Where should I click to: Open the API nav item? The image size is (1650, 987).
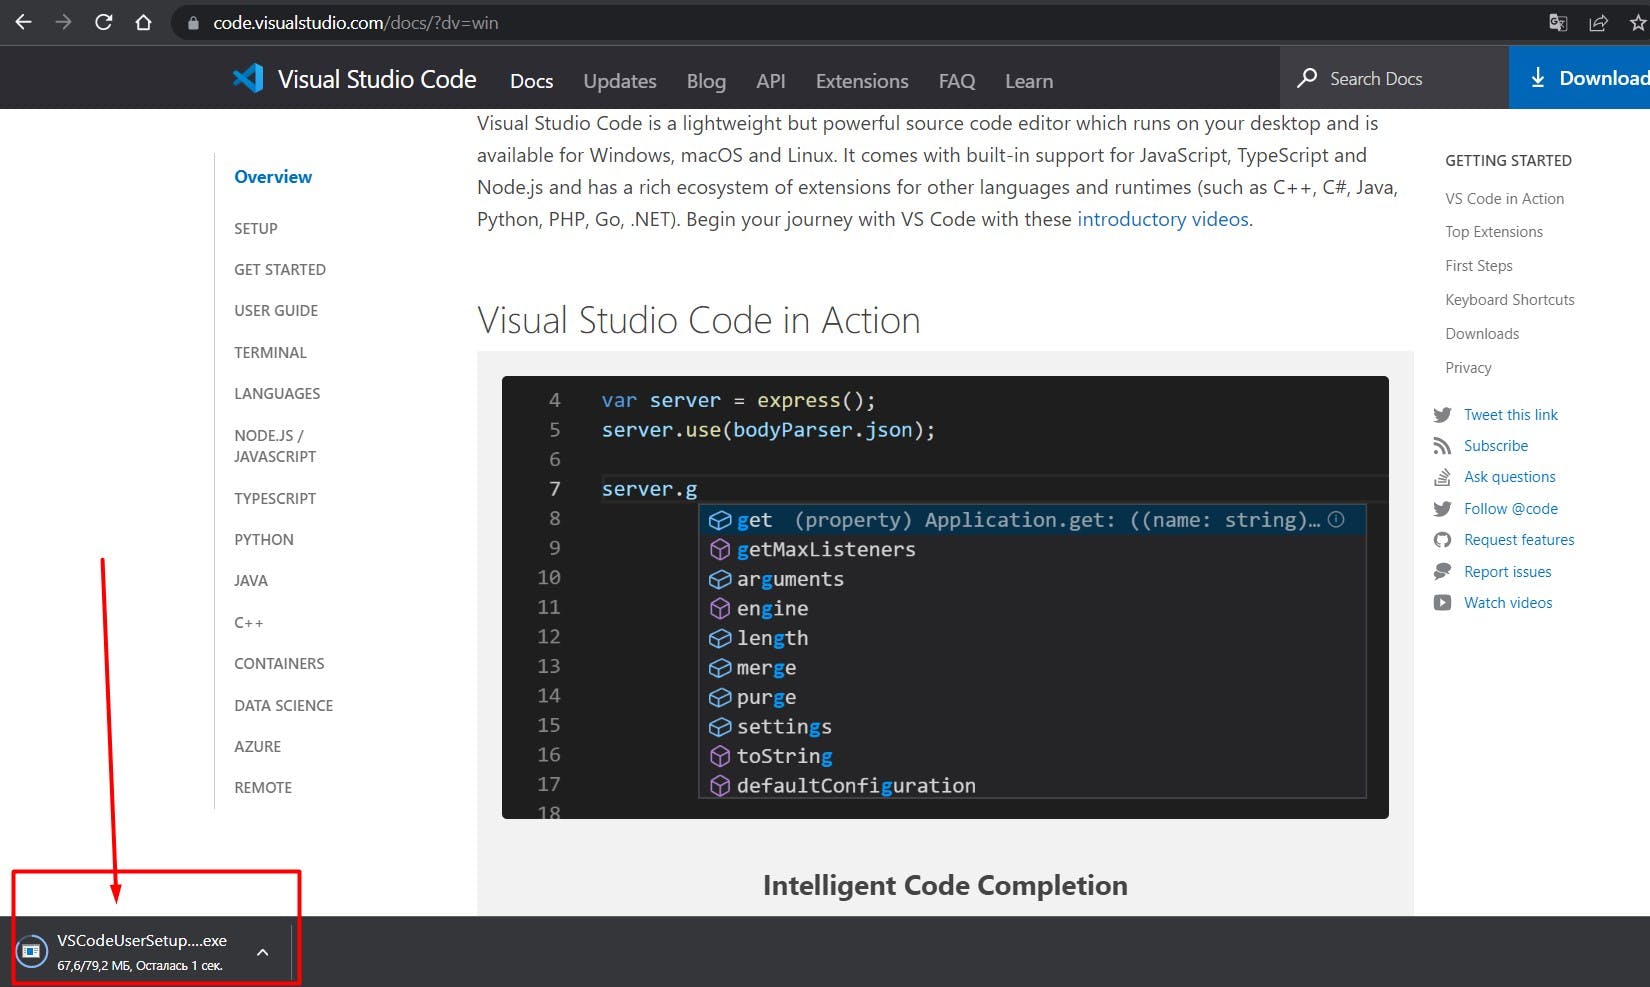tap(770, 81)
